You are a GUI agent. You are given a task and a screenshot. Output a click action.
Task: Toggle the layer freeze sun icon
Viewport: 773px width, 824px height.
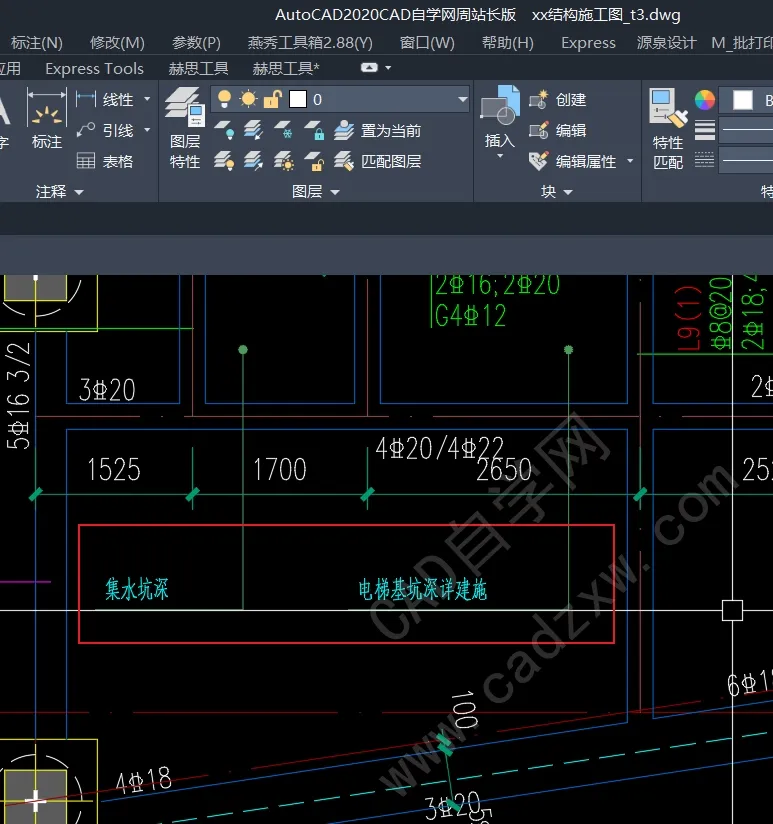(248, 99)
